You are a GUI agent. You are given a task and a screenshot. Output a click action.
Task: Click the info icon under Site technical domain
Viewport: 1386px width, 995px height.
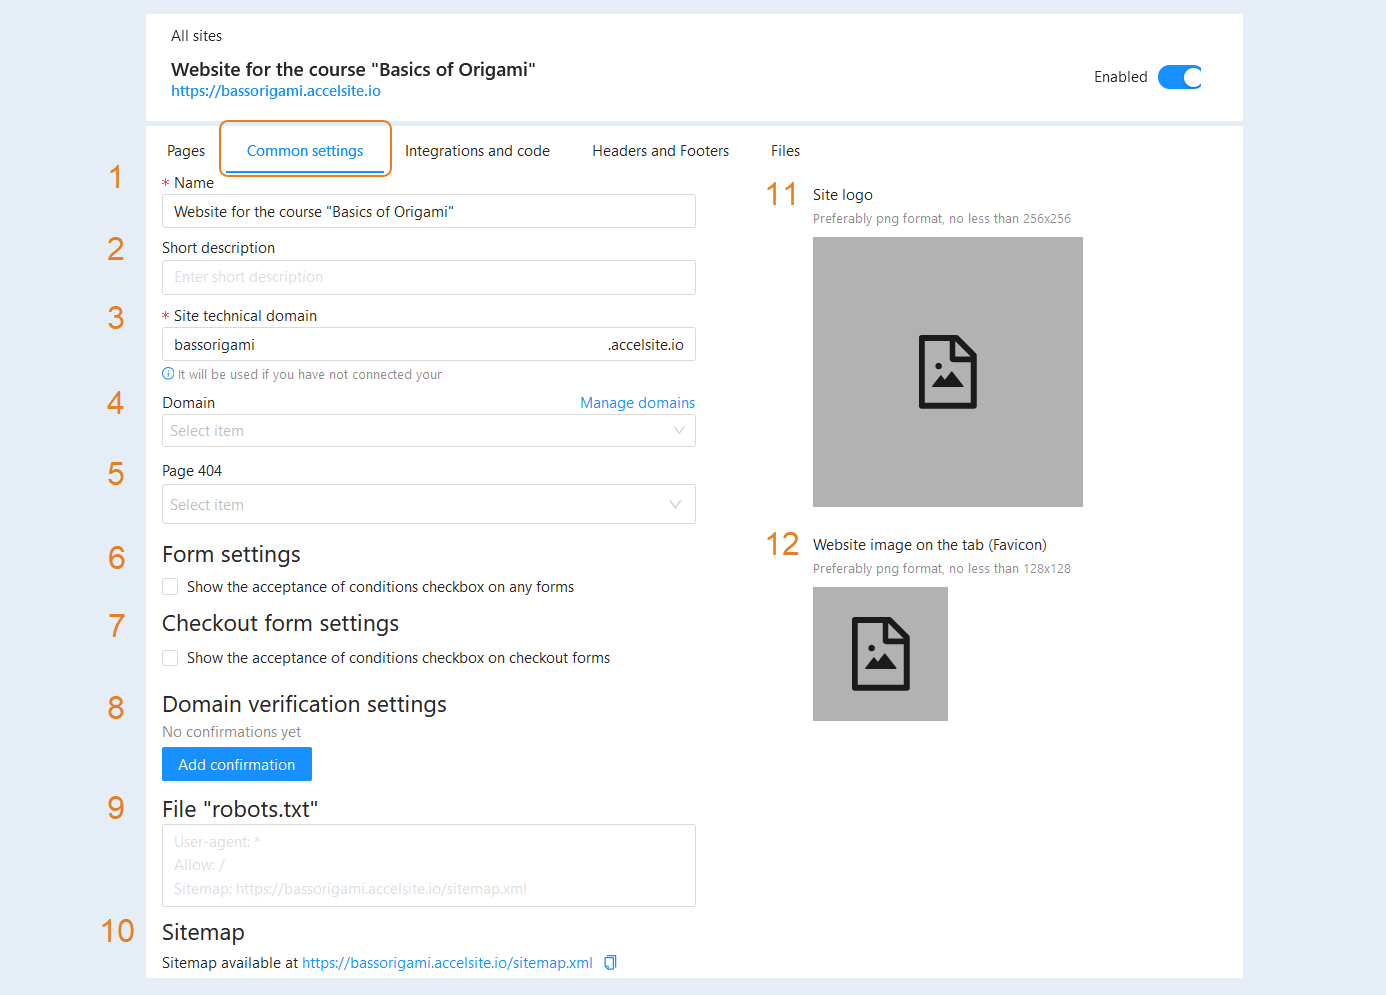point(168,374)
